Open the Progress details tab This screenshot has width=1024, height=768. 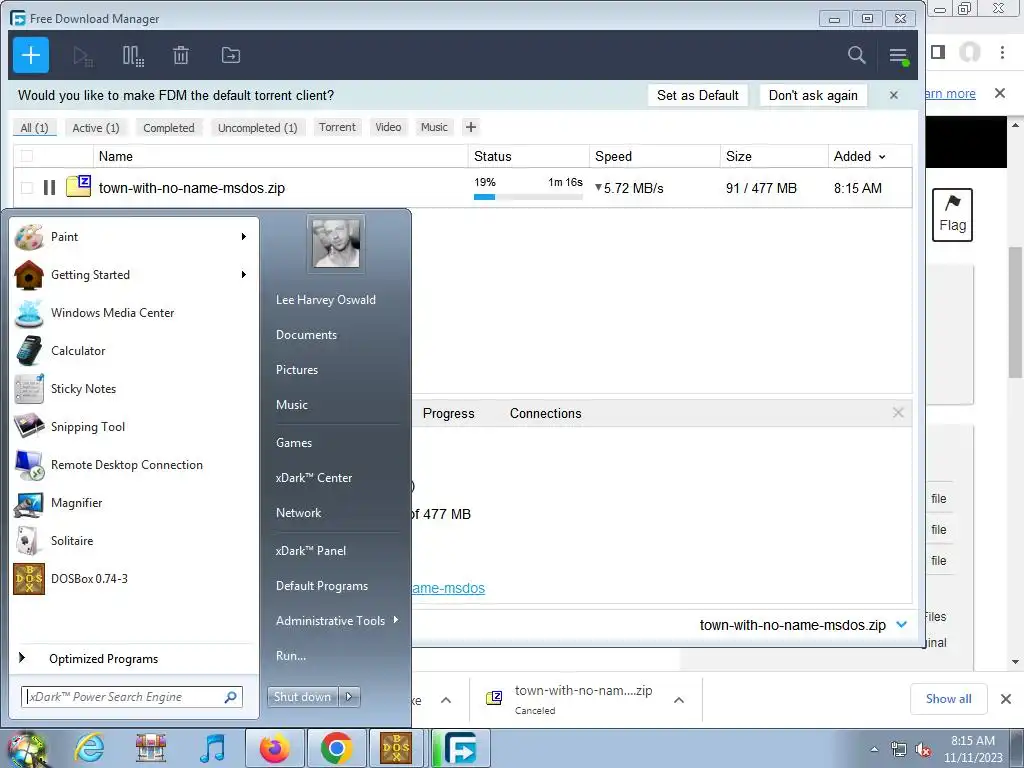[x=449, y=413]
